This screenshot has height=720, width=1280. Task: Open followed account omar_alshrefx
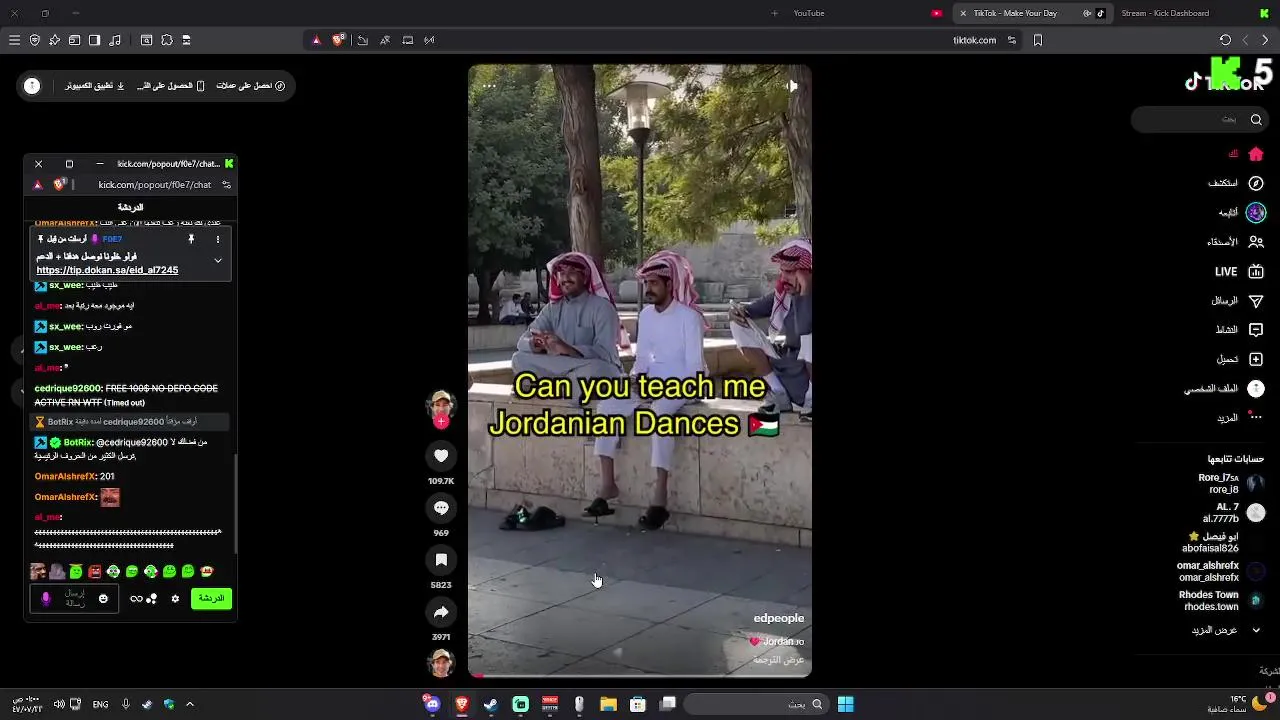point(1220,571)
